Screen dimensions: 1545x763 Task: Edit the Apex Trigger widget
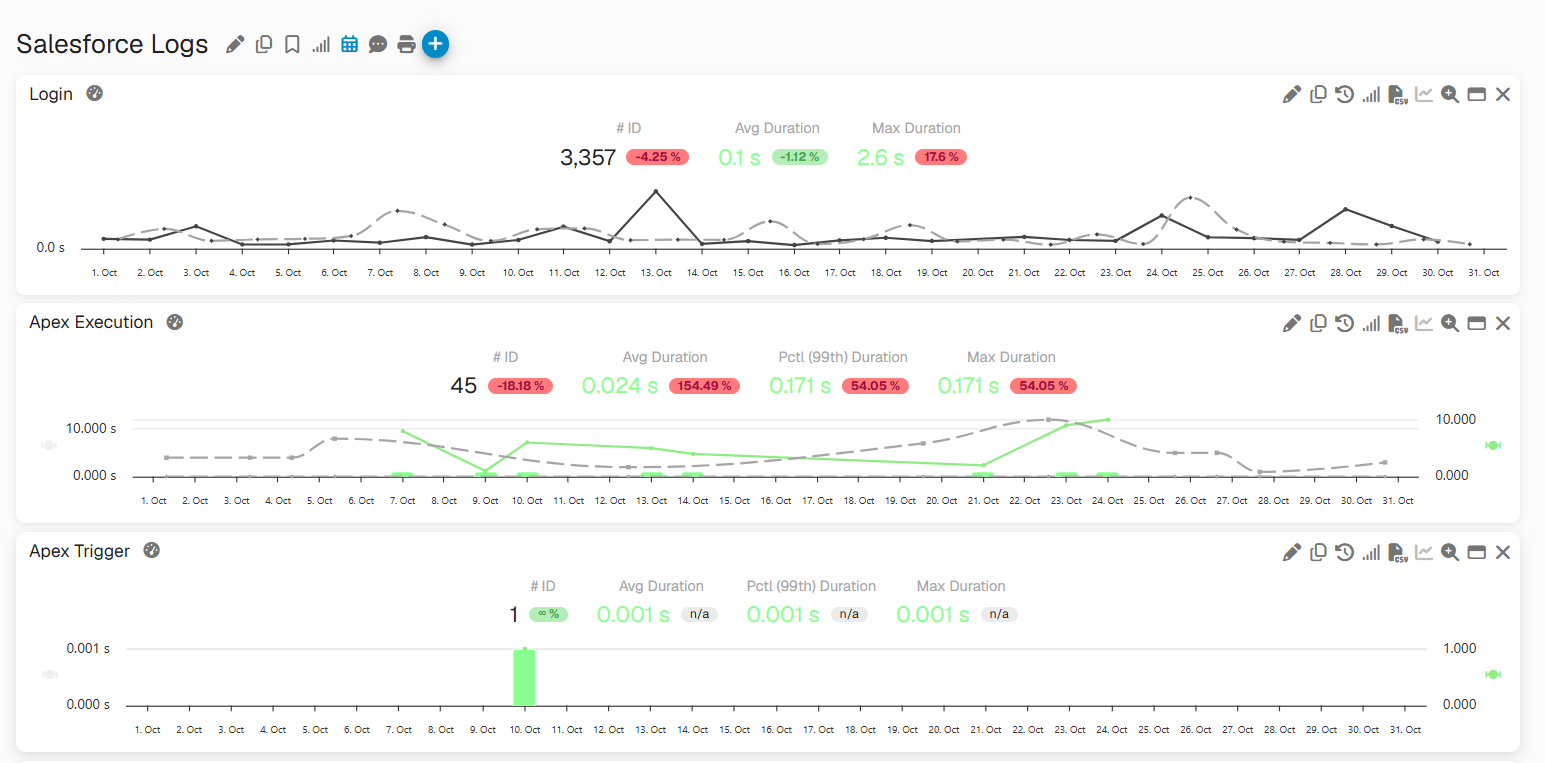1292,552
